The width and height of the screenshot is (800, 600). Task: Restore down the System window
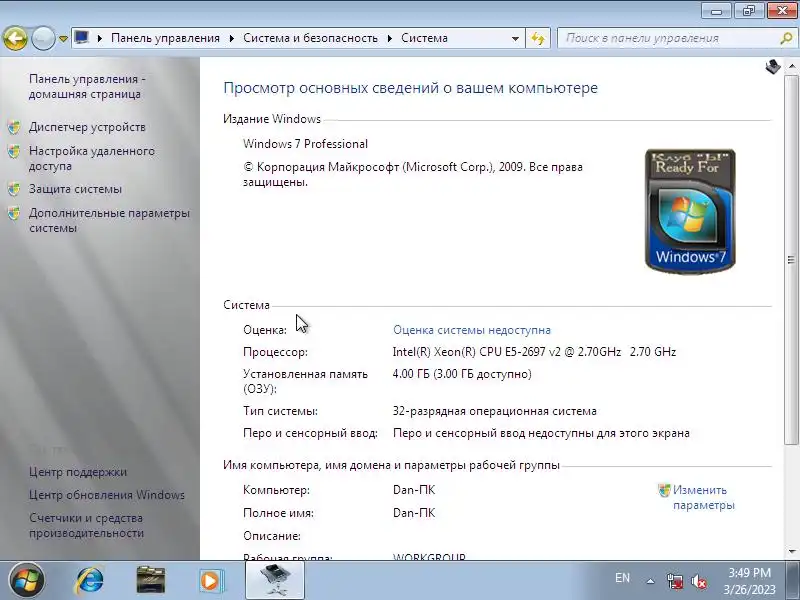click(749, 11)
